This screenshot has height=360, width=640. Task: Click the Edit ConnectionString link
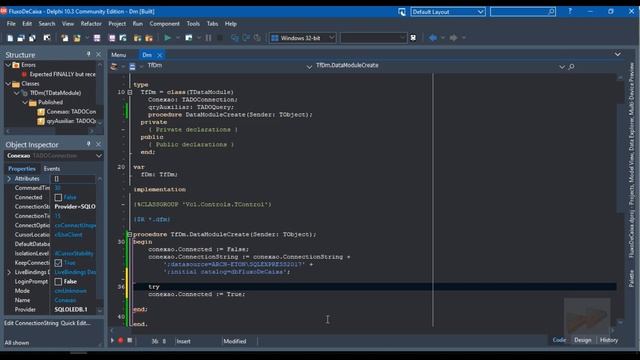tap(31, 323)
